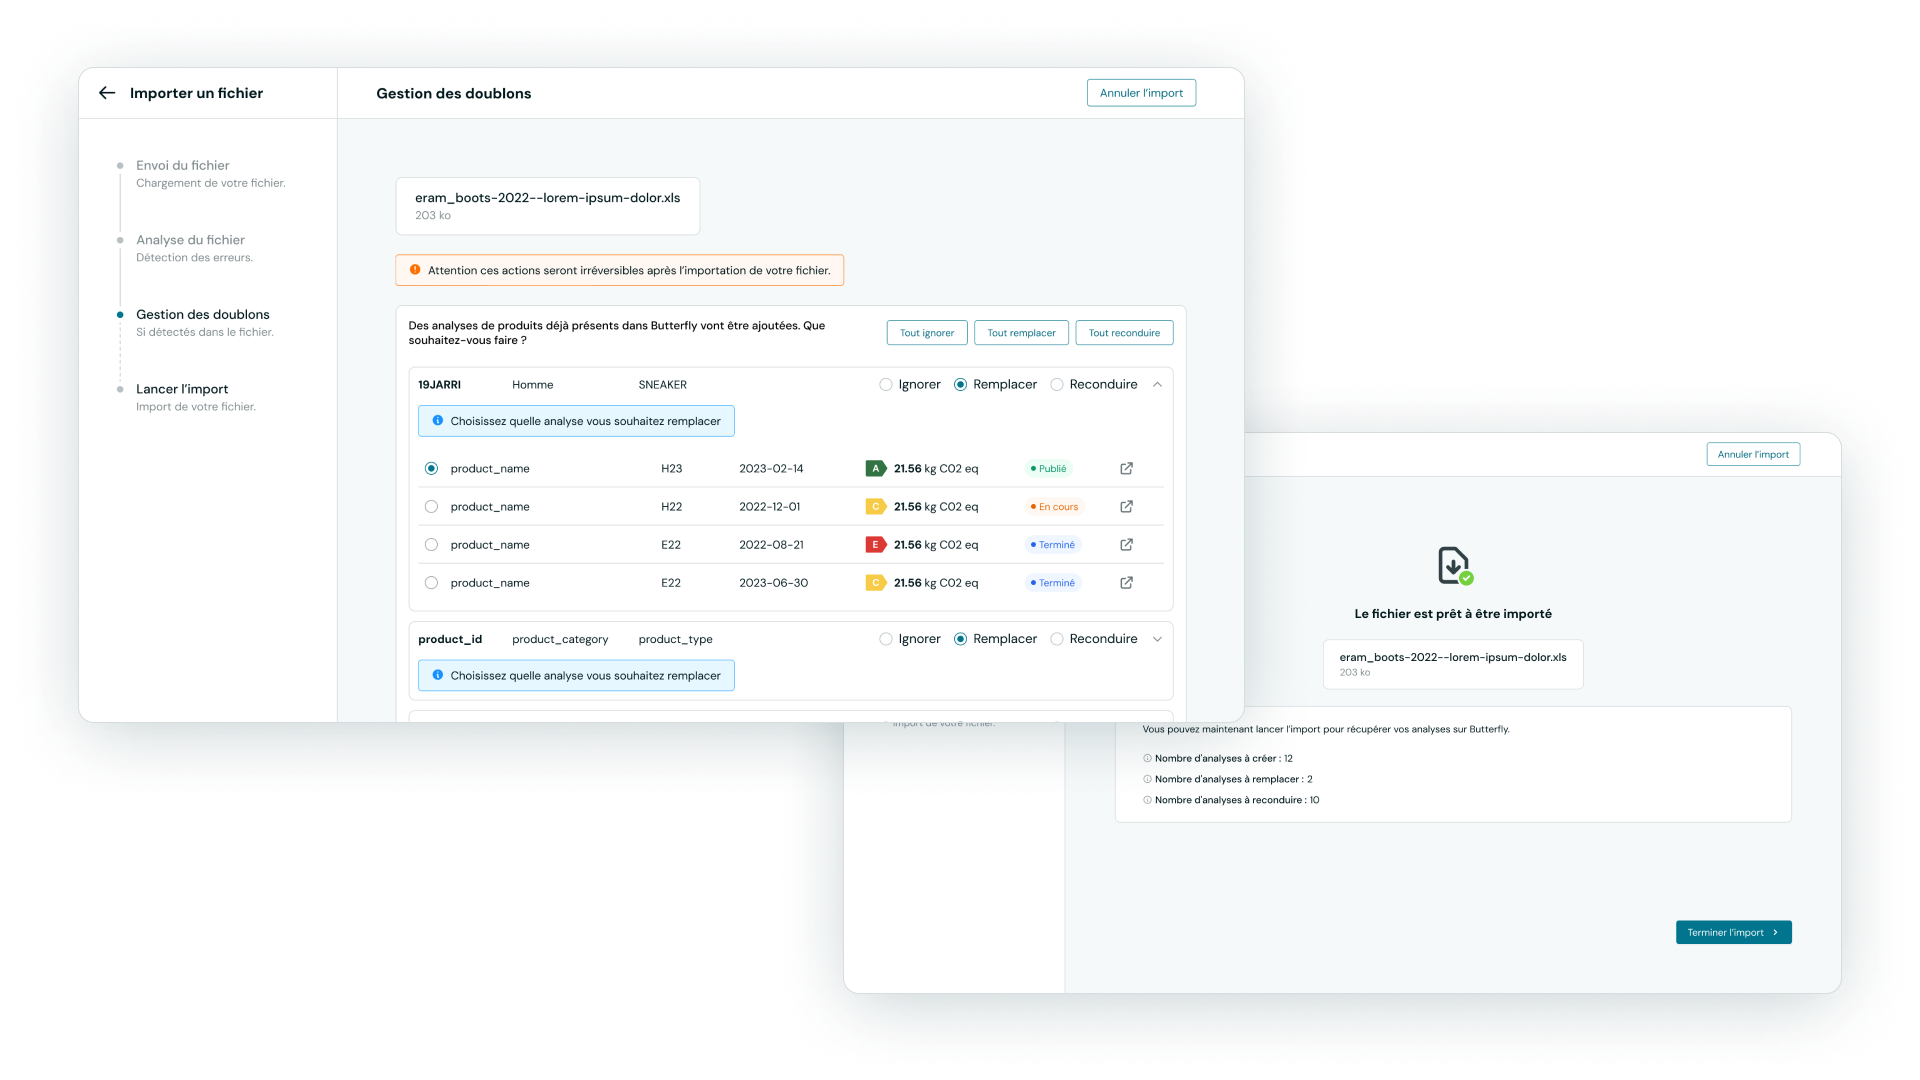This screenshot has height=1080, width=1920.
Task: Click the file ready download icon
Action: click(x=1455, y=565)
